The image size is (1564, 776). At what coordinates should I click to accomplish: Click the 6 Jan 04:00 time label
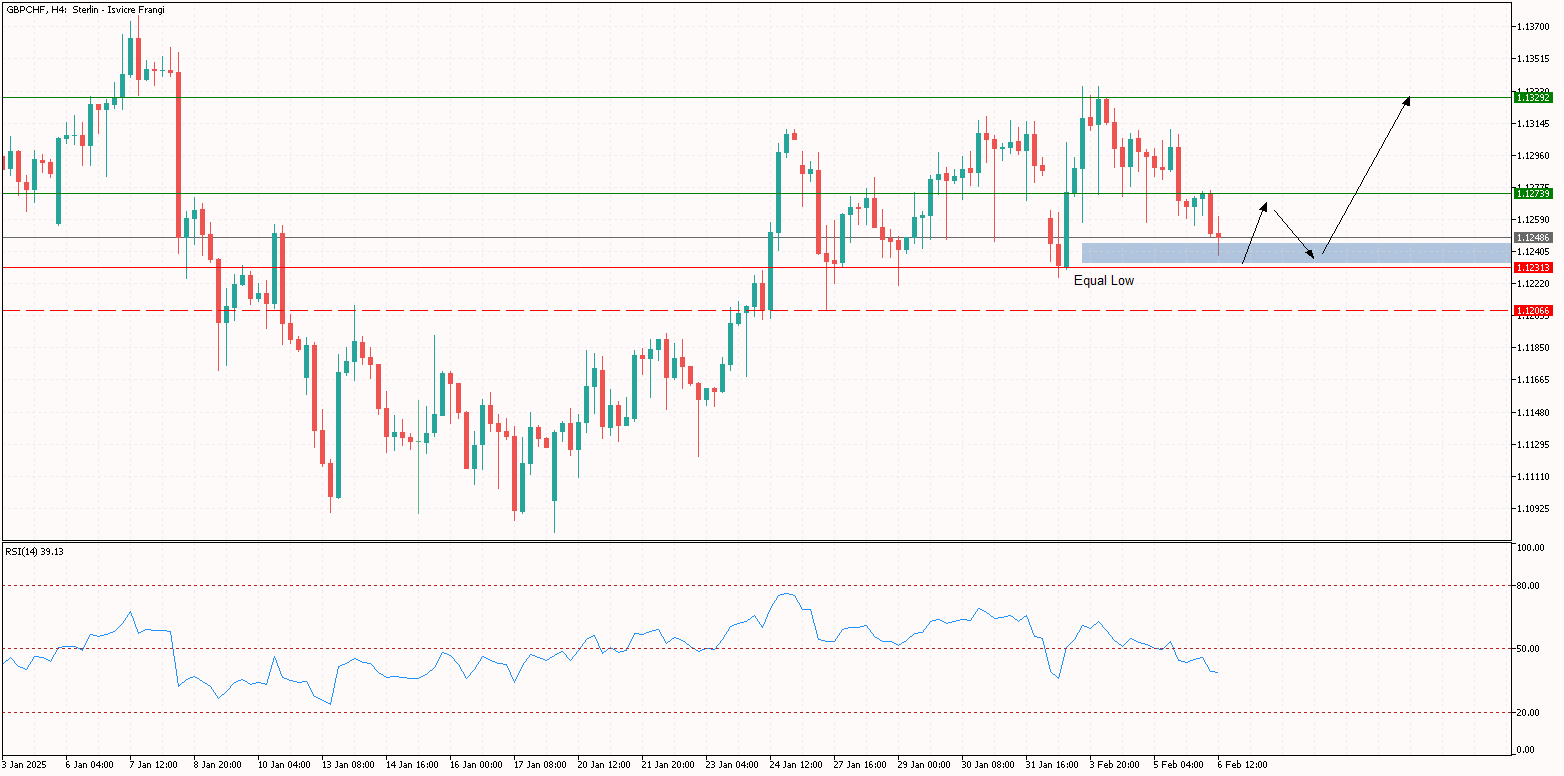coord(90,765)
